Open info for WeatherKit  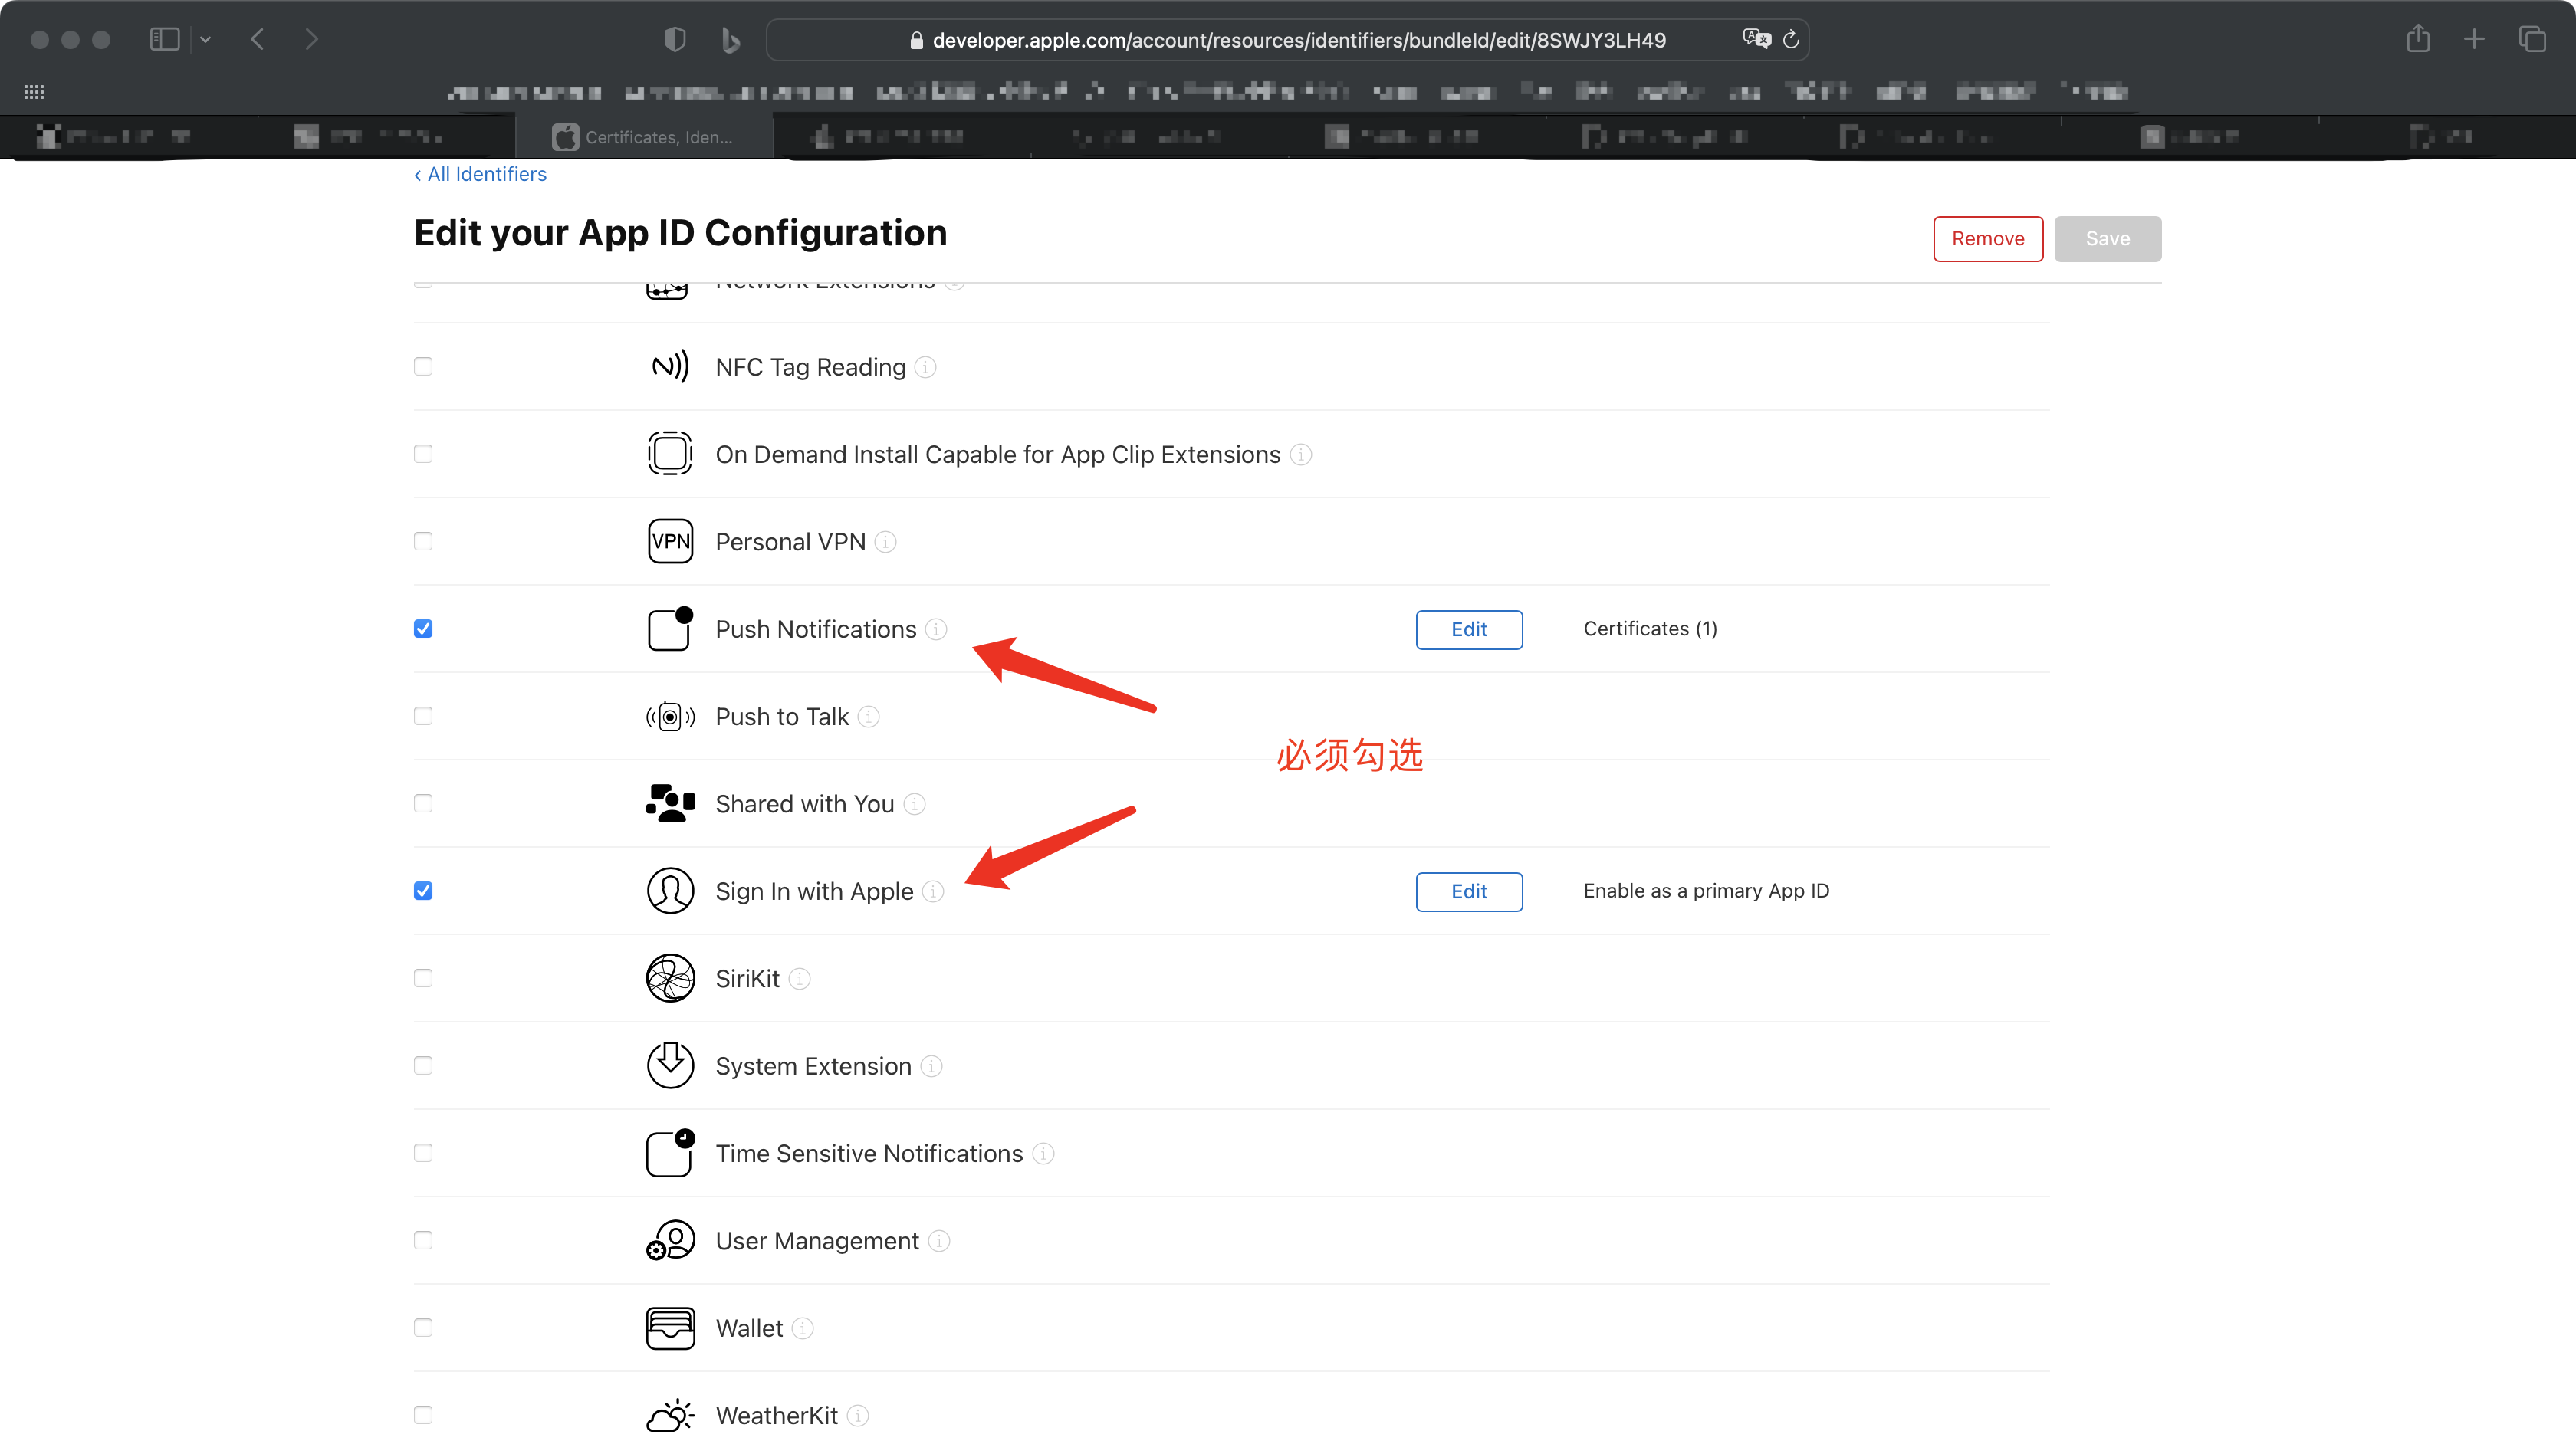point(858,1415)
